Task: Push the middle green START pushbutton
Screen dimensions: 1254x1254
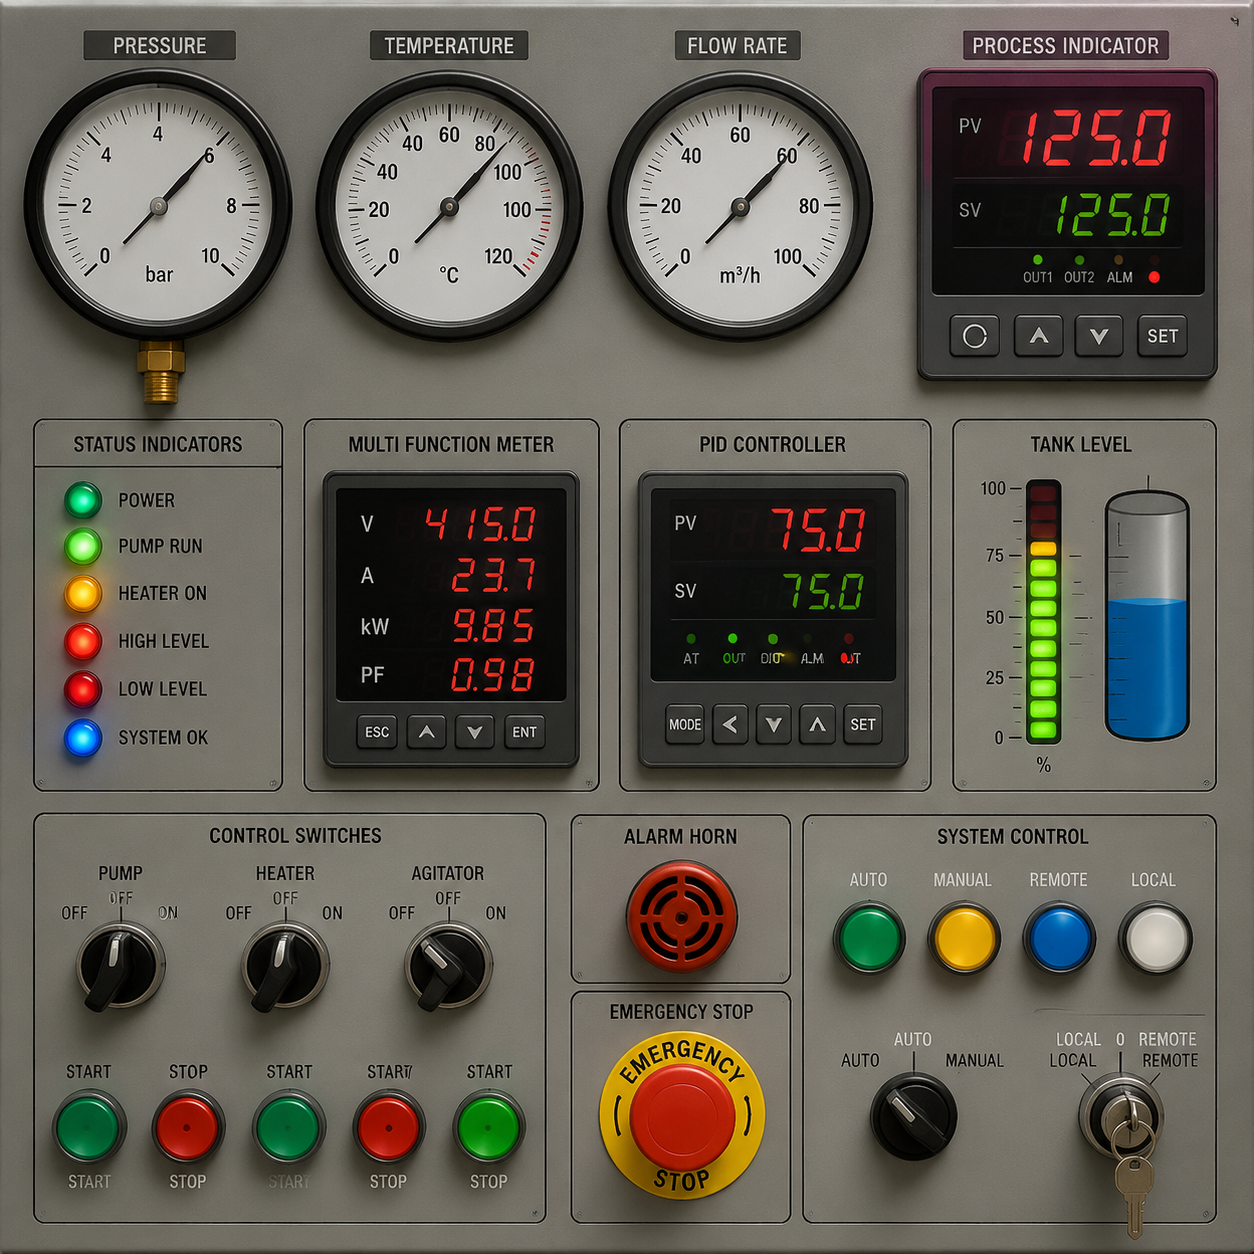Action: [x=288, y=1127]
